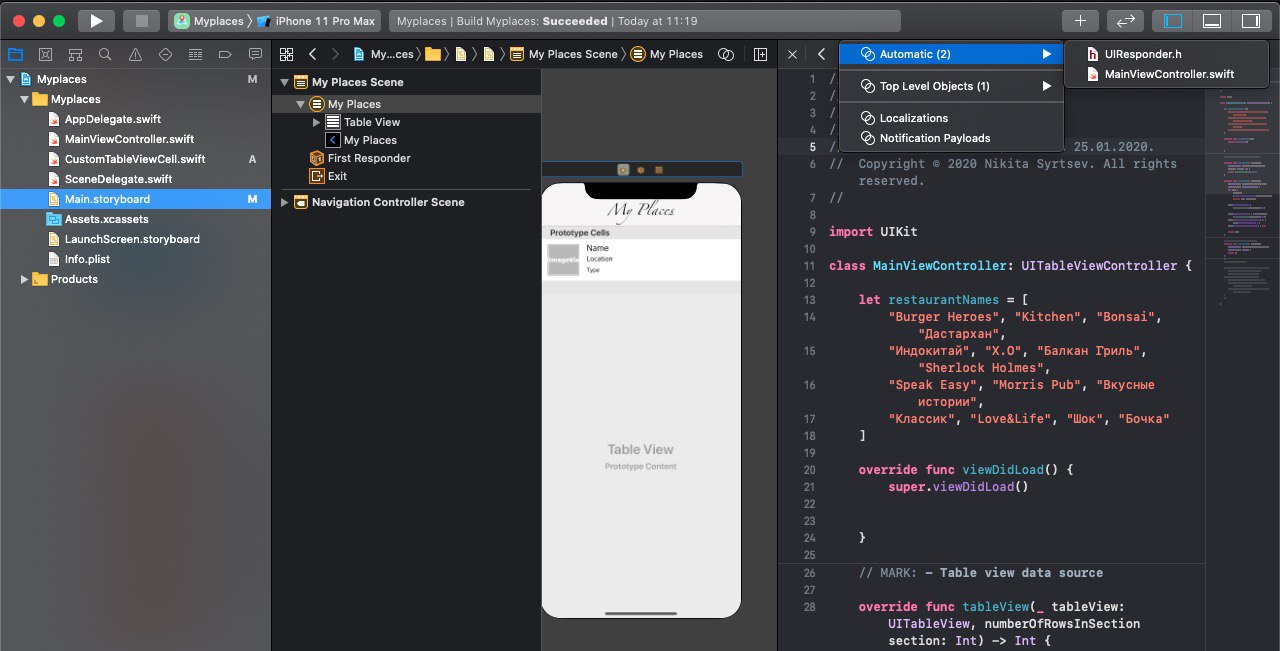This screenshot has width=1280, height=651.
Task: Expand Navigation Controller Scene
Action: tap(285, 202)
